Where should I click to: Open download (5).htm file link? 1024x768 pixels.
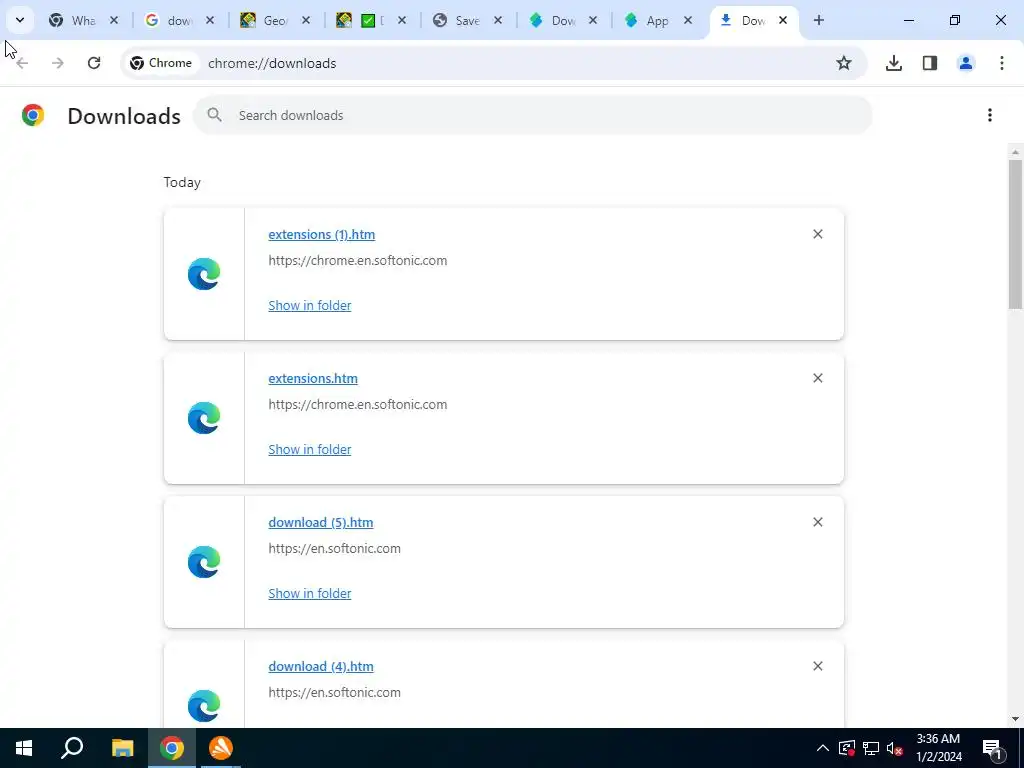(x=321, y=522)
